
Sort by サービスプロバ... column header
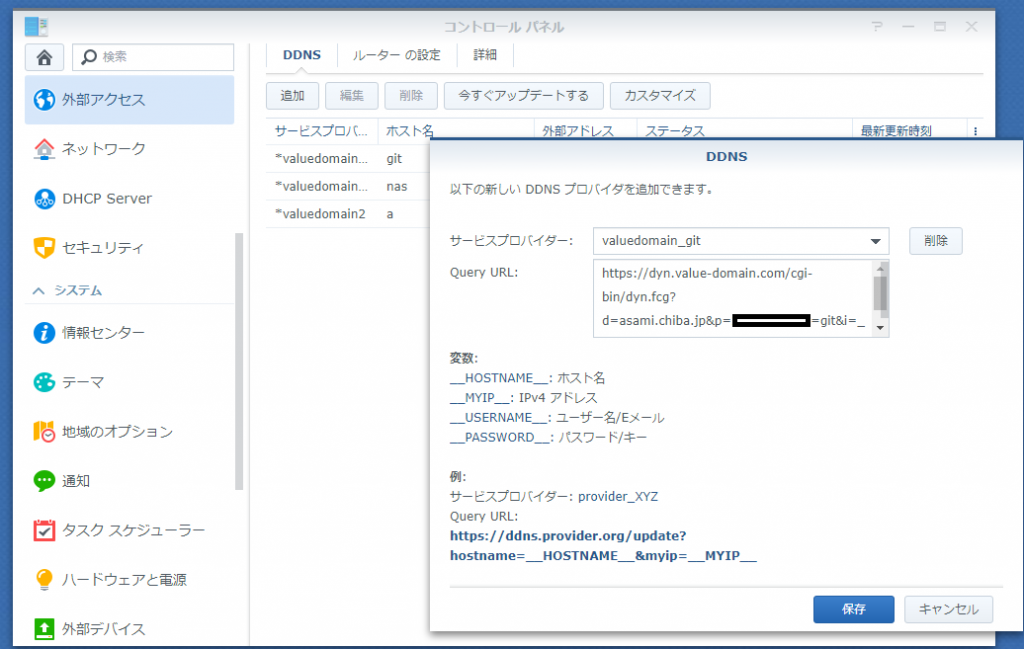click(x=322, y=131)
